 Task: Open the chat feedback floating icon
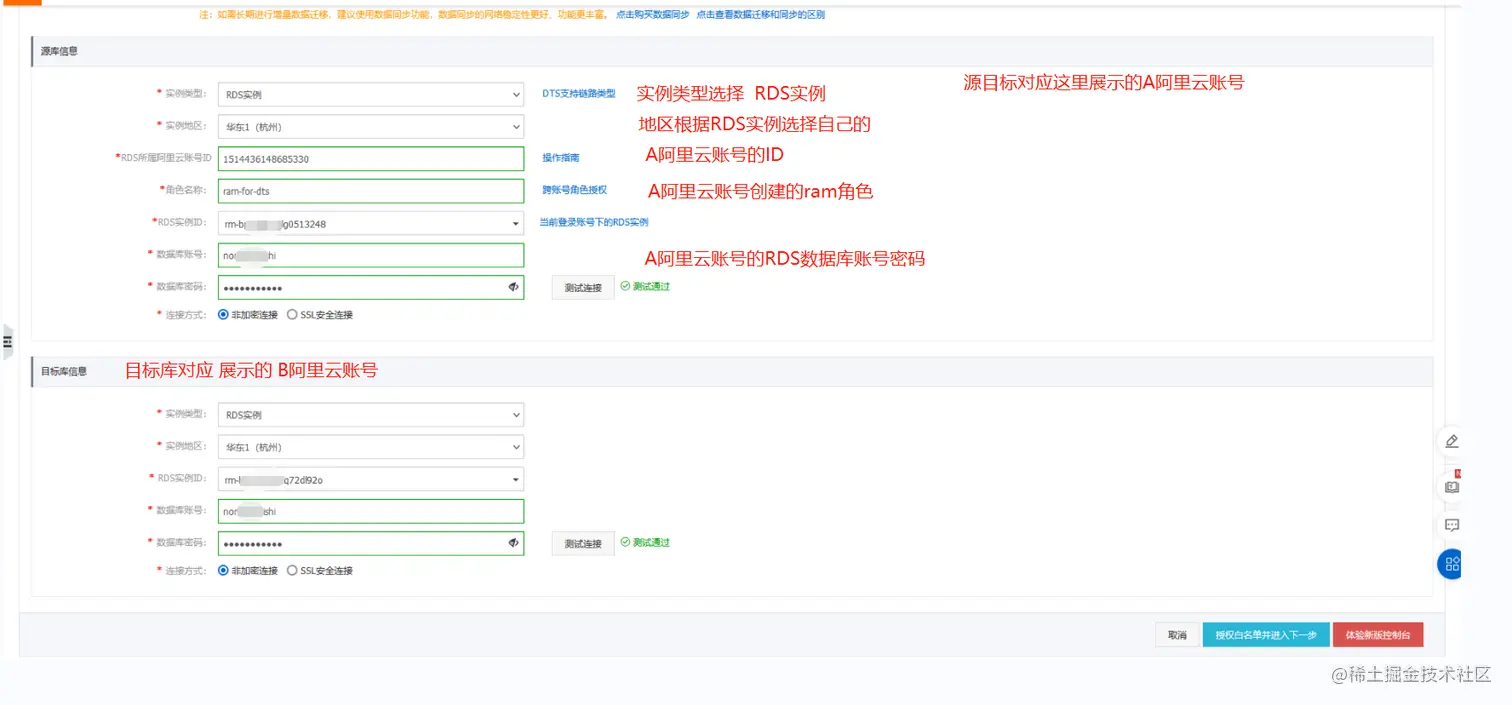pos(1451,525)
